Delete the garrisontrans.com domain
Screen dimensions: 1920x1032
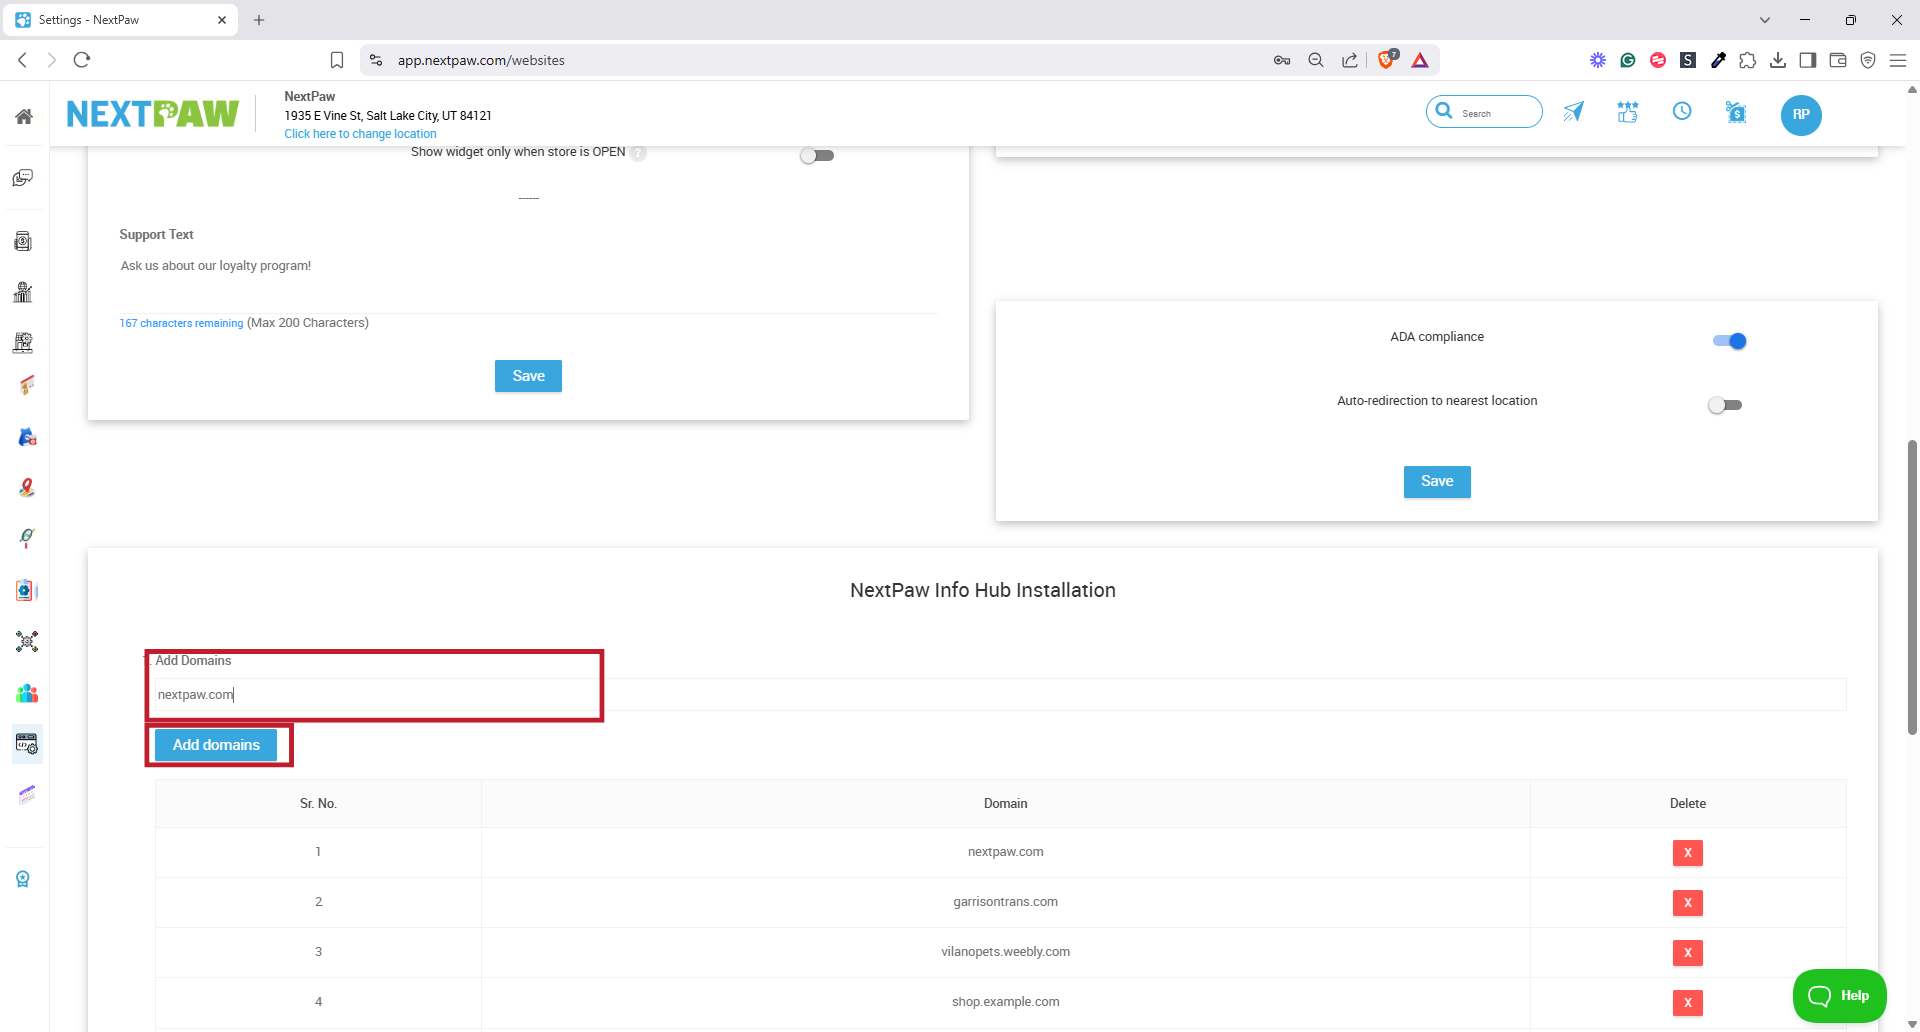(1688, 903)
